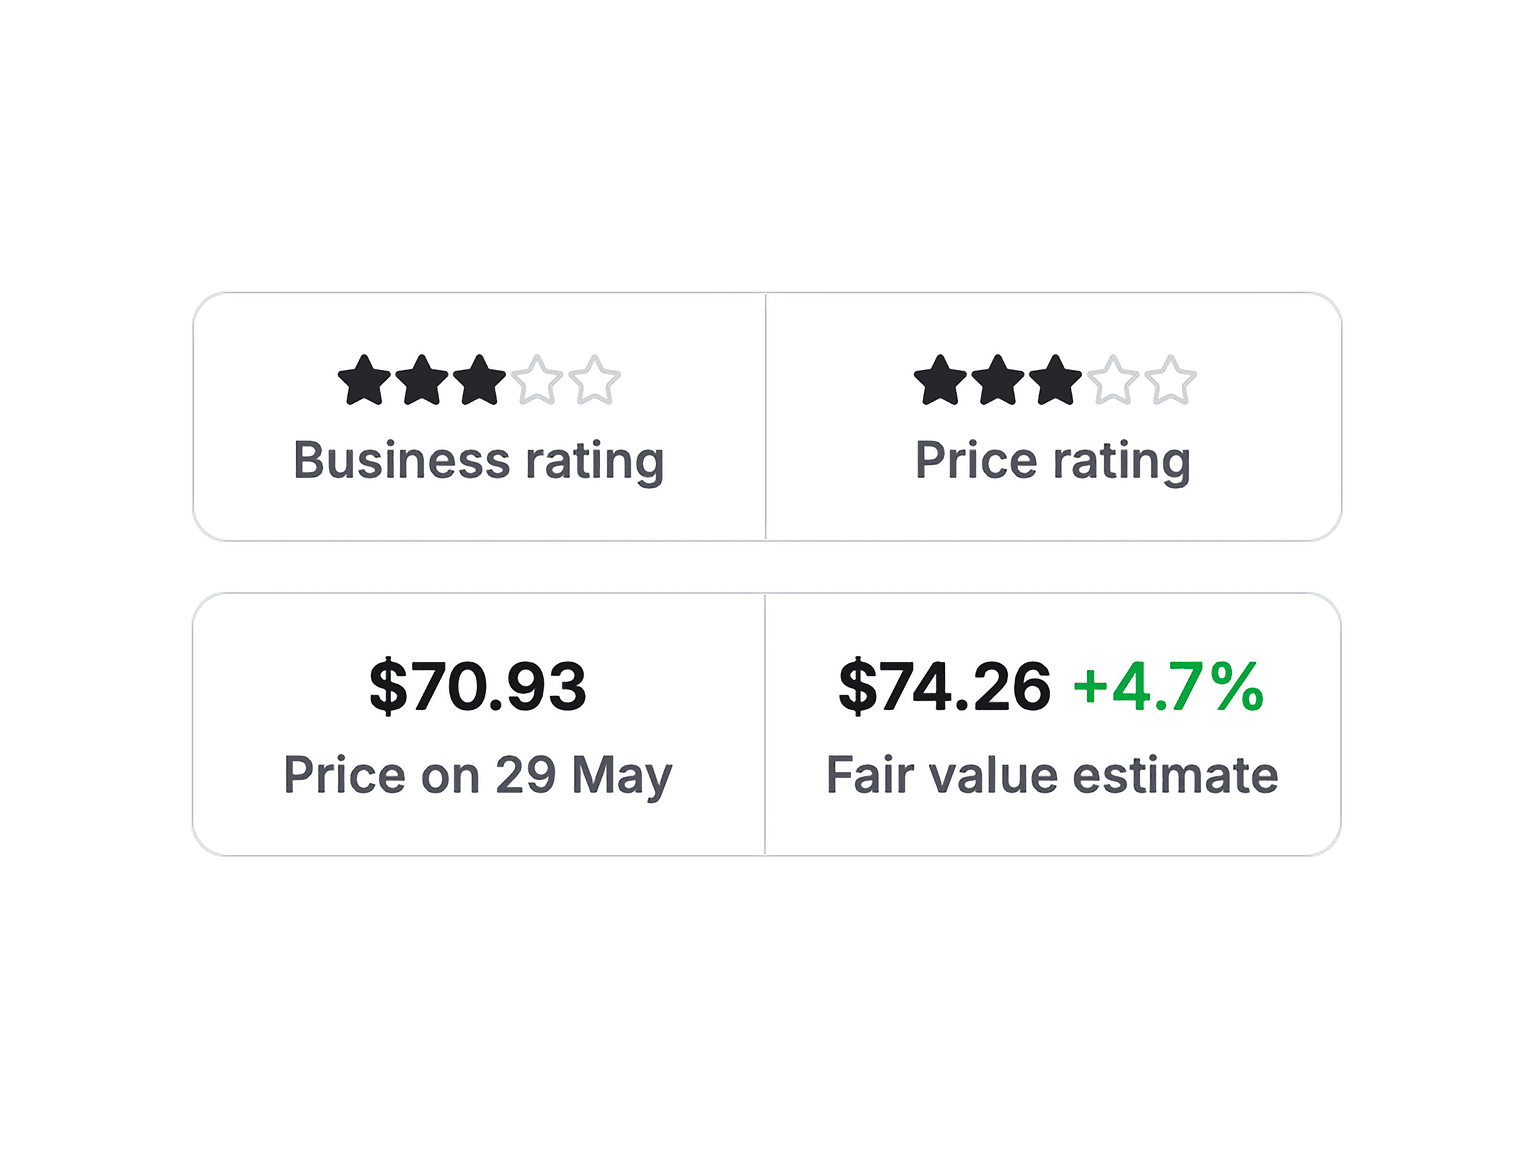1536x1152 pixels.
Task: Click the first star in Price rating
Action: (940, 381)
